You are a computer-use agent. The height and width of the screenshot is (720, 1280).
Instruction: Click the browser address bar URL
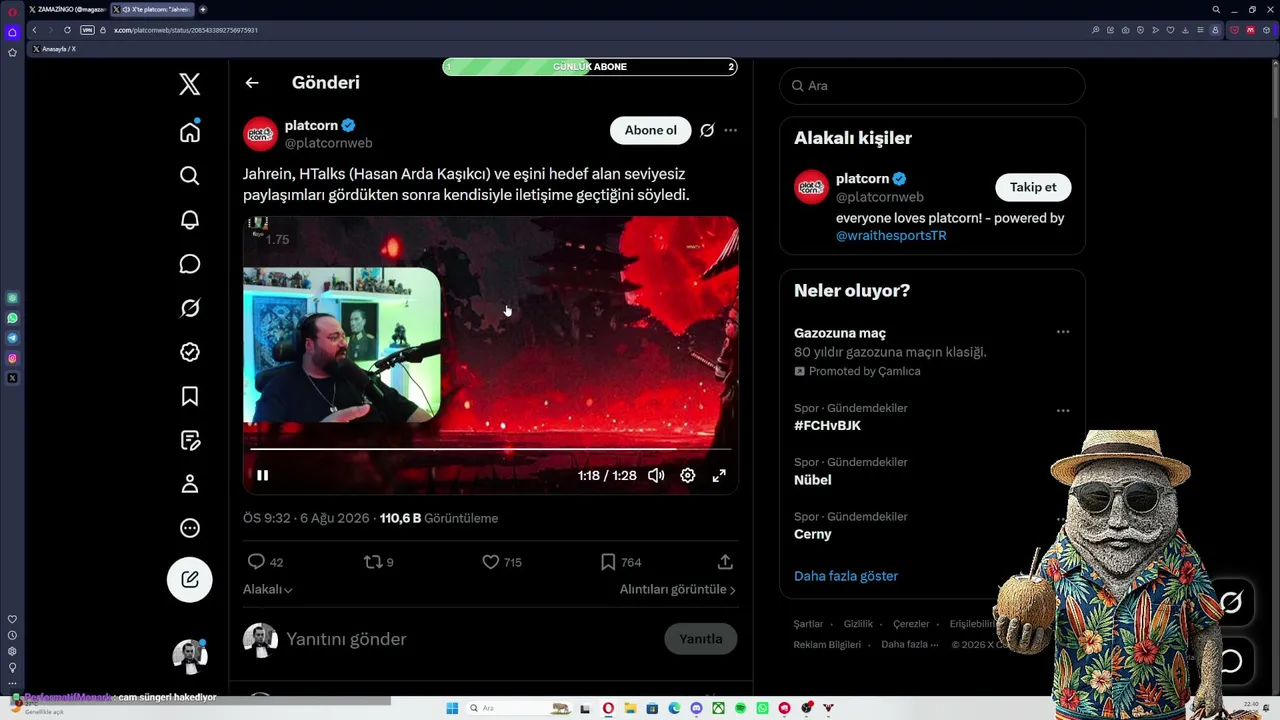(186, 30)
